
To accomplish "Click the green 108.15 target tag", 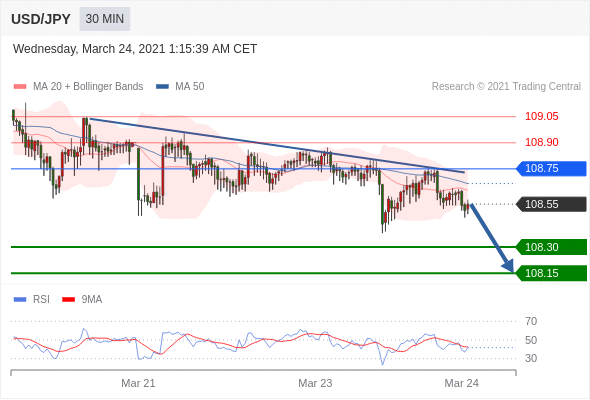I will pos(551,273).
